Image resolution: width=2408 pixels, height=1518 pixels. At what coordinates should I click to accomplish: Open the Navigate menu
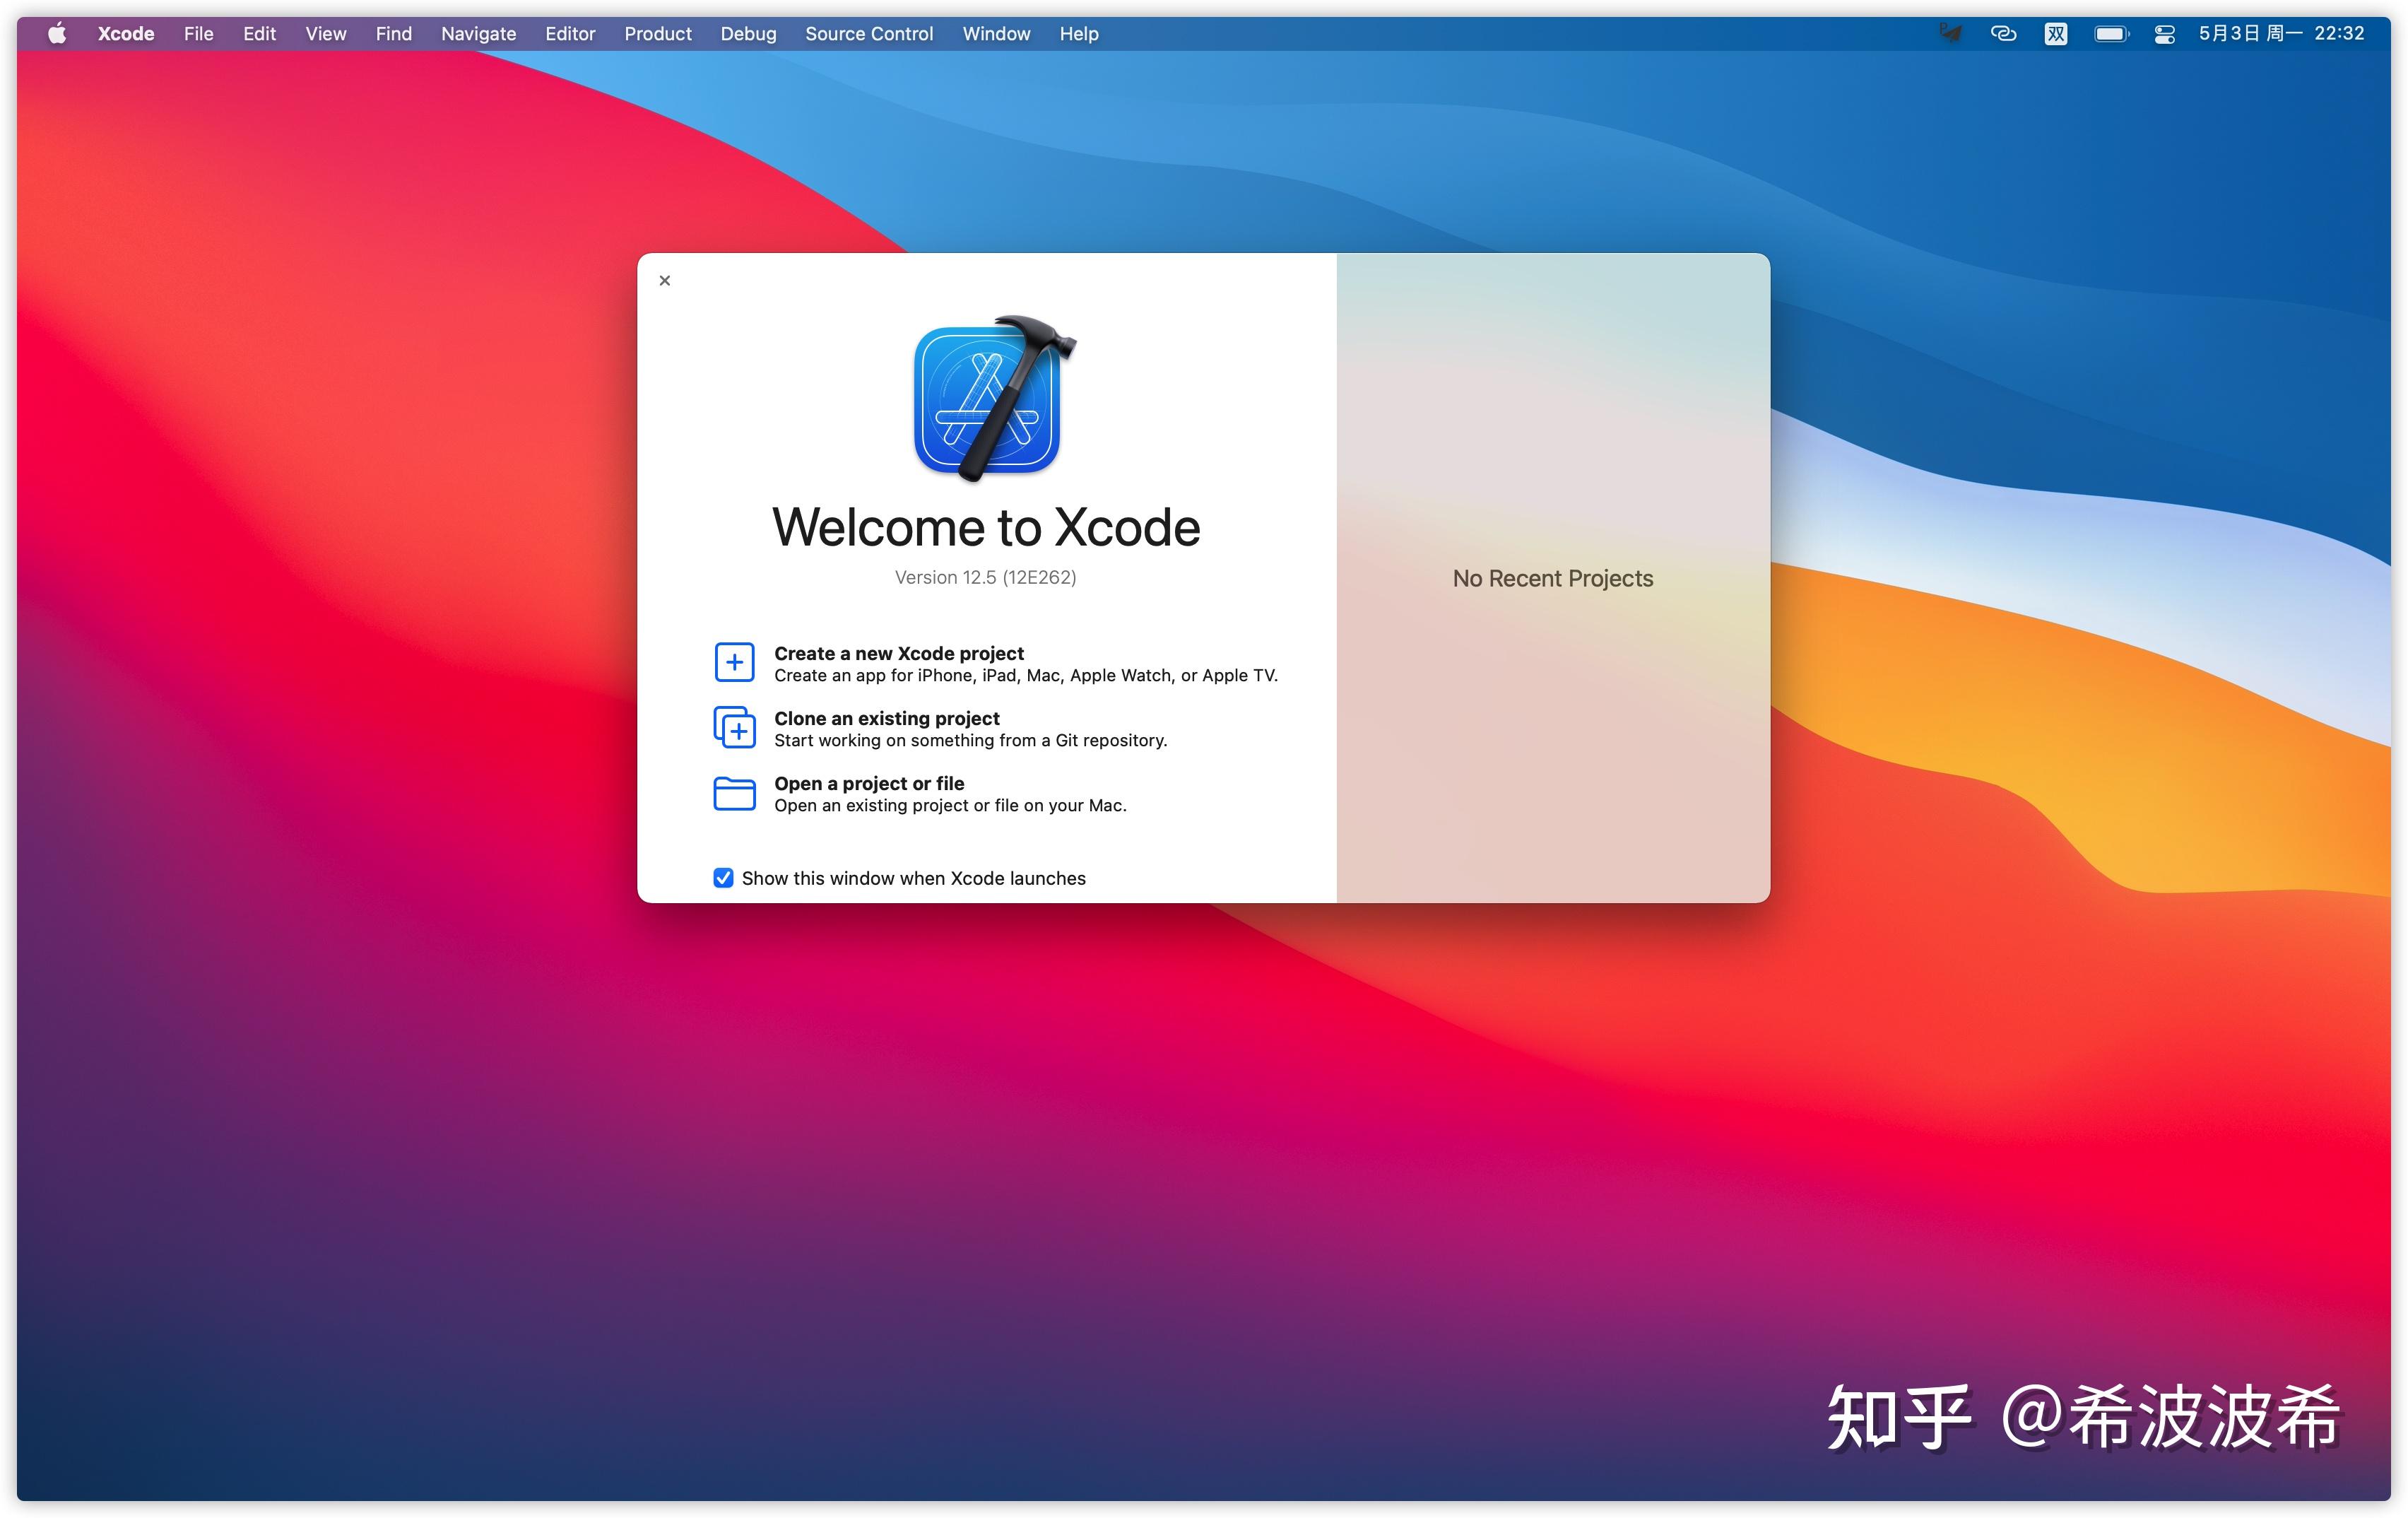(478, 33)
